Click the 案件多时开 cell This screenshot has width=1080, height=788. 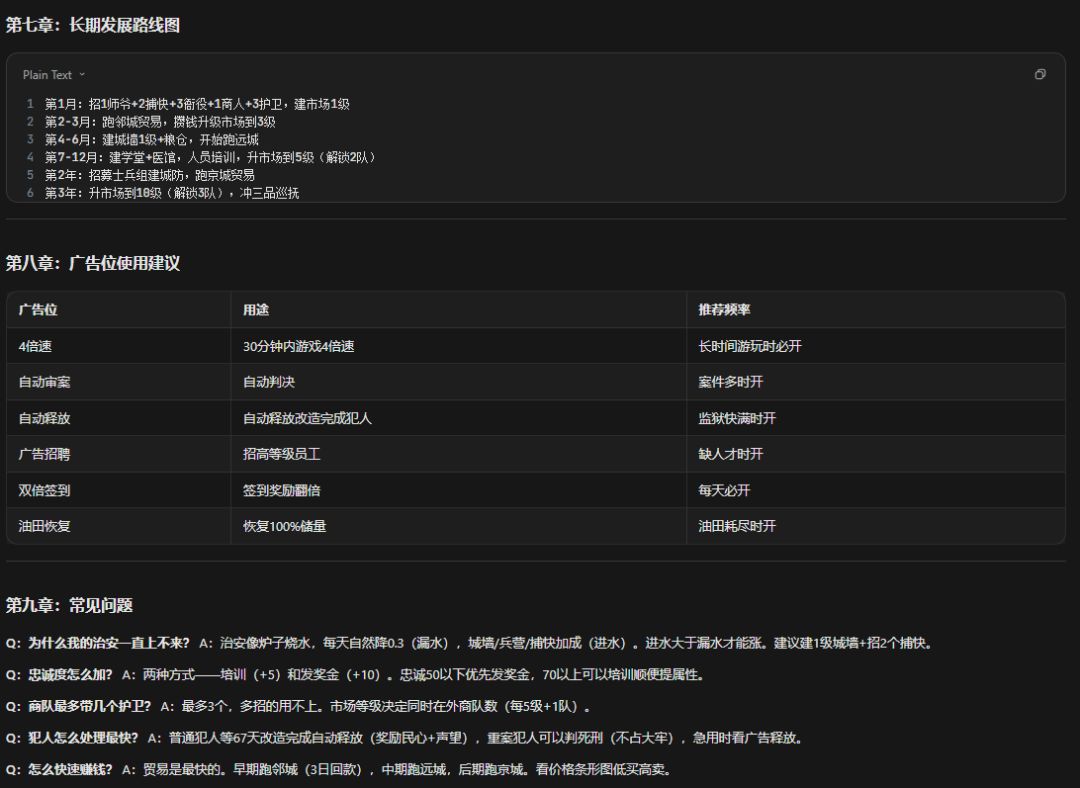pos(876,382)
